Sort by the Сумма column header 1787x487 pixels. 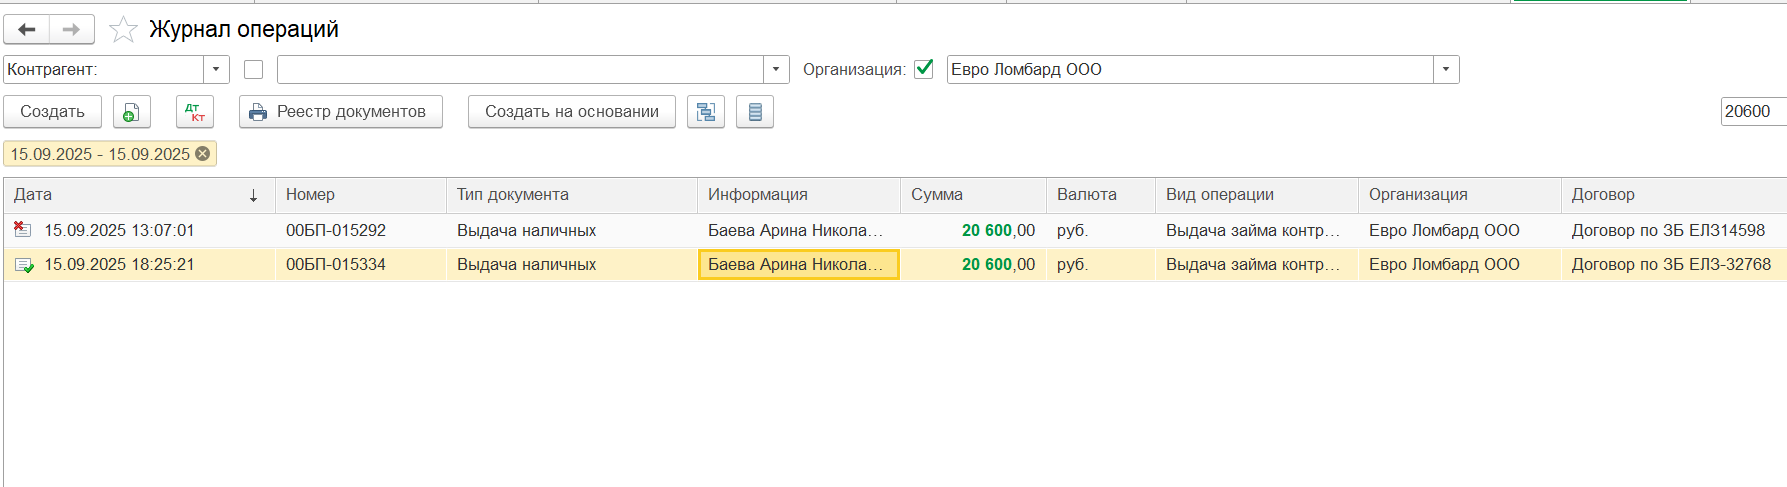[973, 195]
